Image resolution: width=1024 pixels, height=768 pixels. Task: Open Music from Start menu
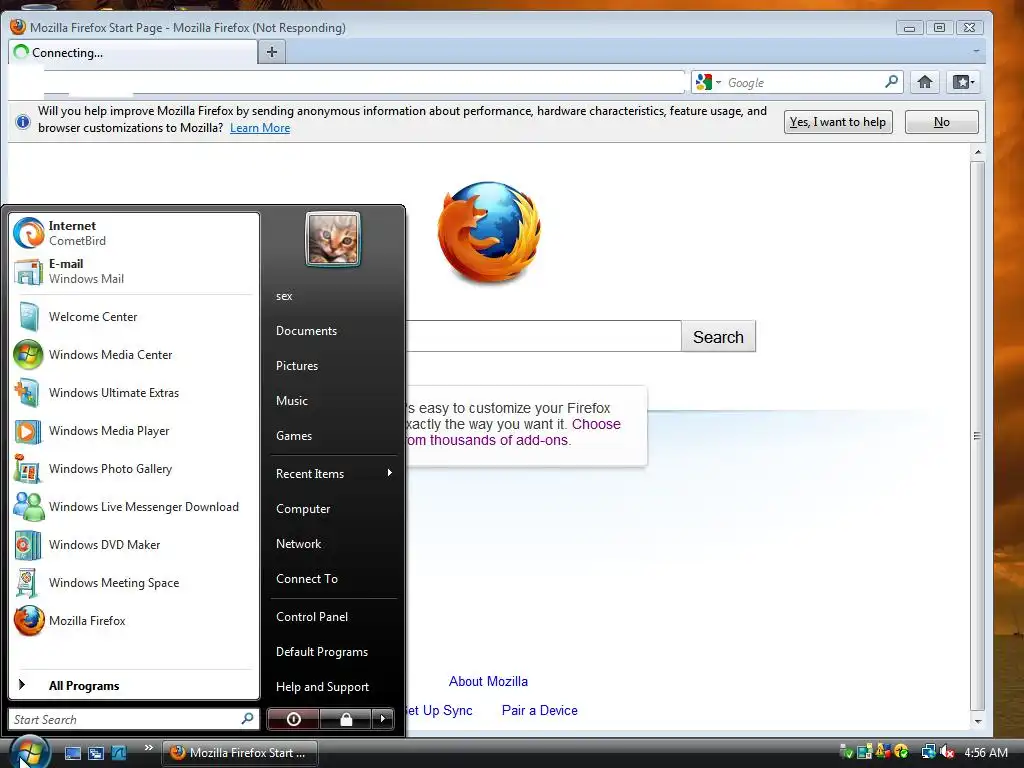(x=333, y=401)
